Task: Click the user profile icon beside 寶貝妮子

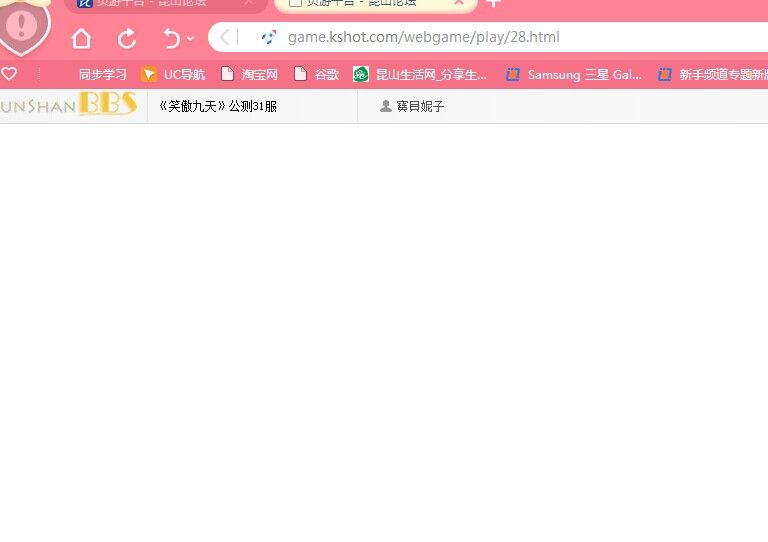Action: [x=386, y=106]
